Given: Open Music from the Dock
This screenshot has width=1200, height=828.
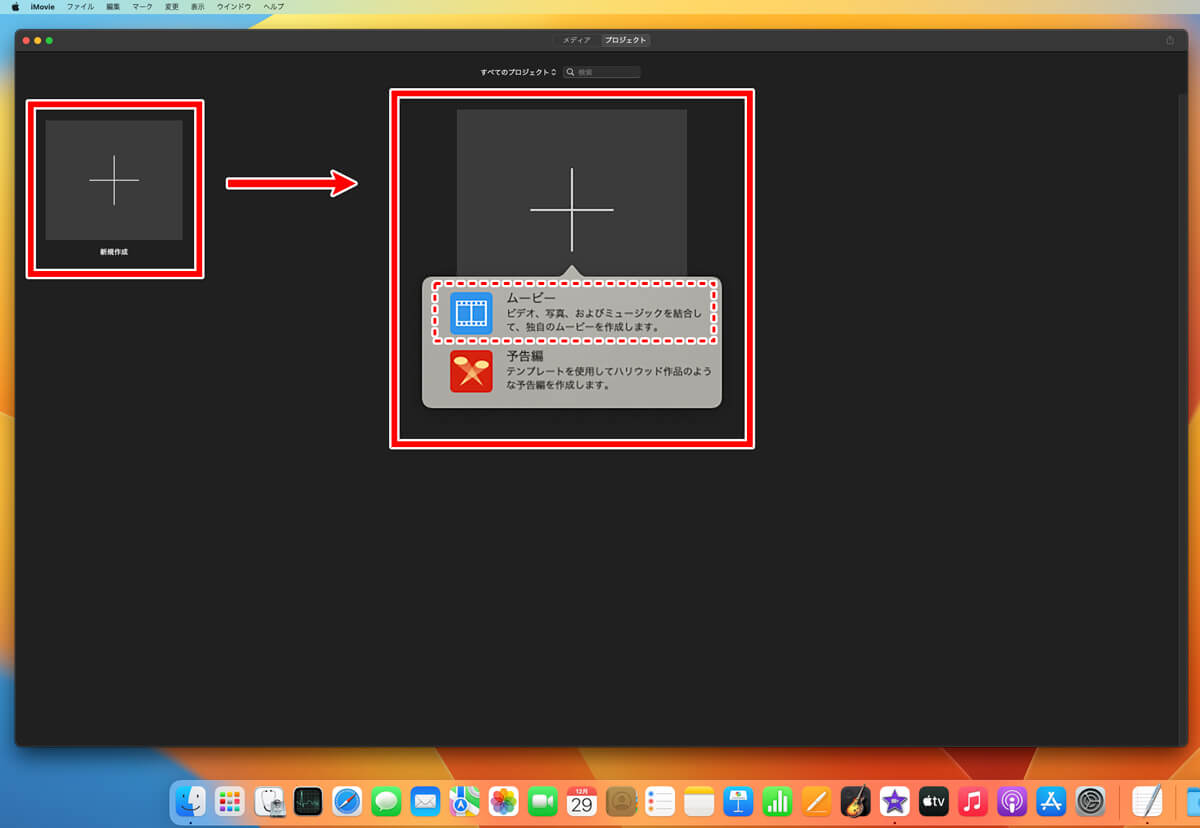Looking at the screenshot, I should pyautogui.click(x=972, y=801).
